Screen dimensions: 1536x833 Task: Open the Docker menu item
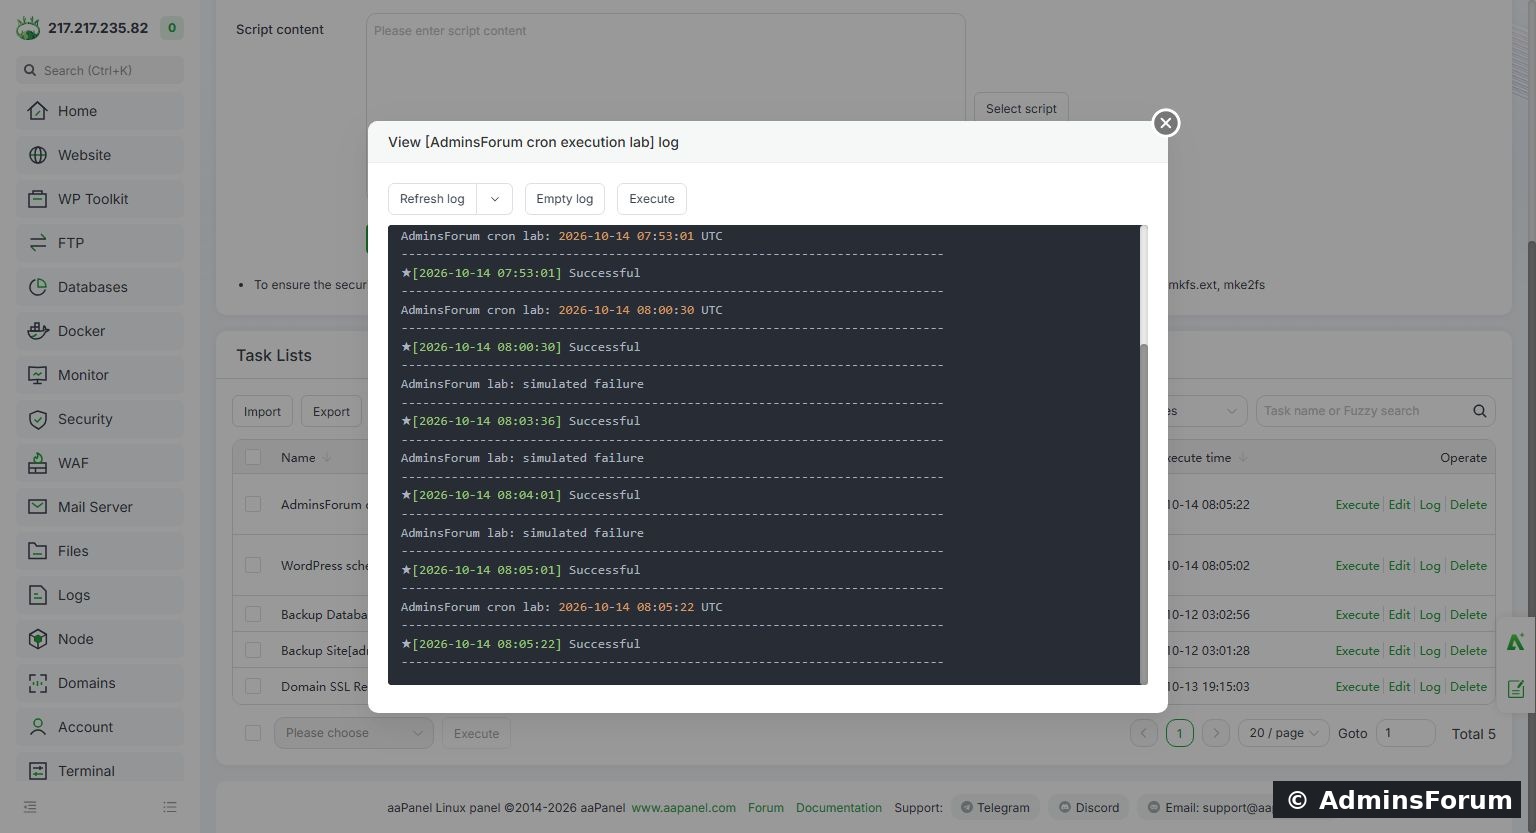[100, 331]
